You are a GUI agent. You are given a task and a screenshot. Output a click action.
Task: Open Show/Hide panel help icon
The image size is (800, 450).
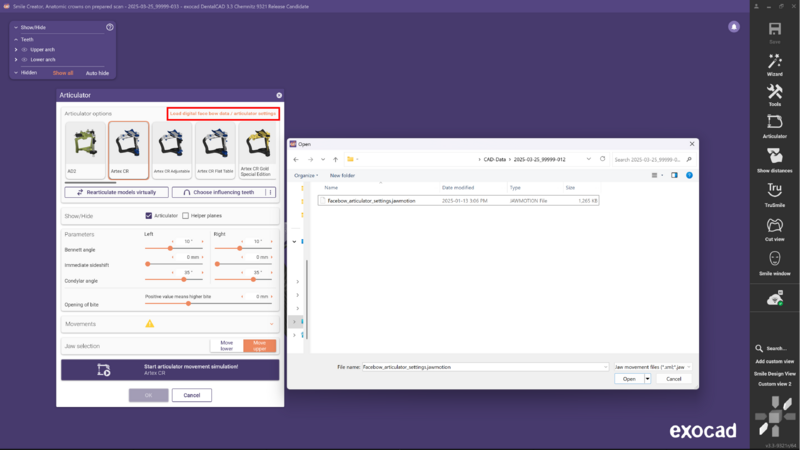pyautogui.click(x=110, y=27)
